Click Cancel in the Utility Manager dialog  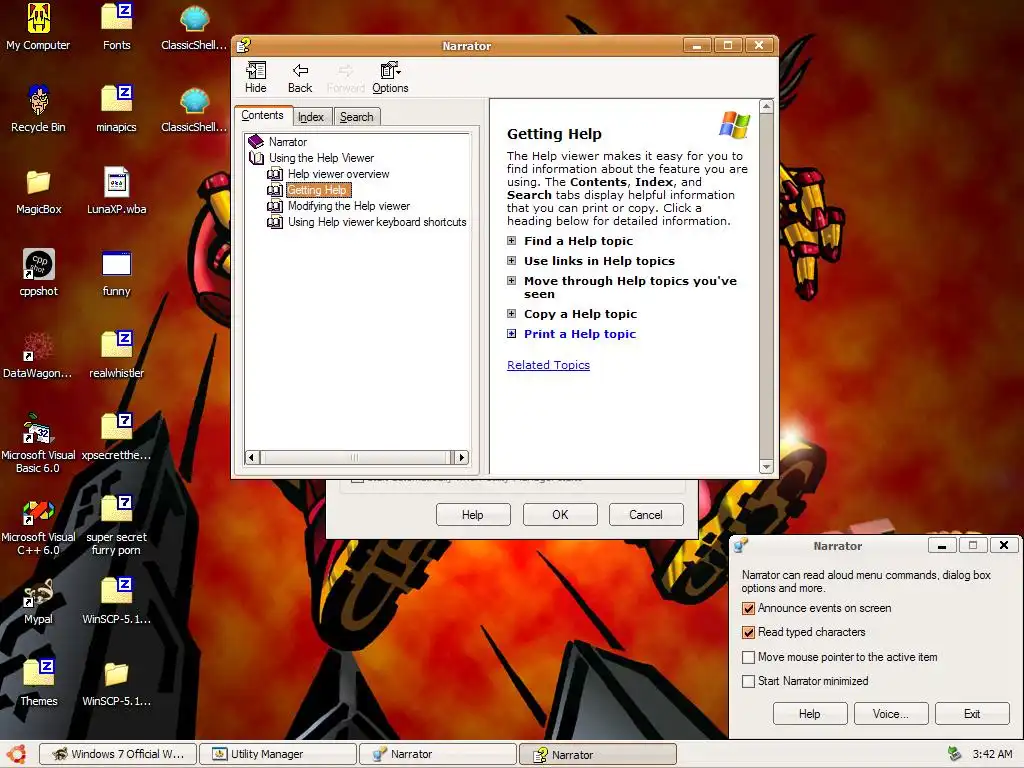click(x=646, y=515)
